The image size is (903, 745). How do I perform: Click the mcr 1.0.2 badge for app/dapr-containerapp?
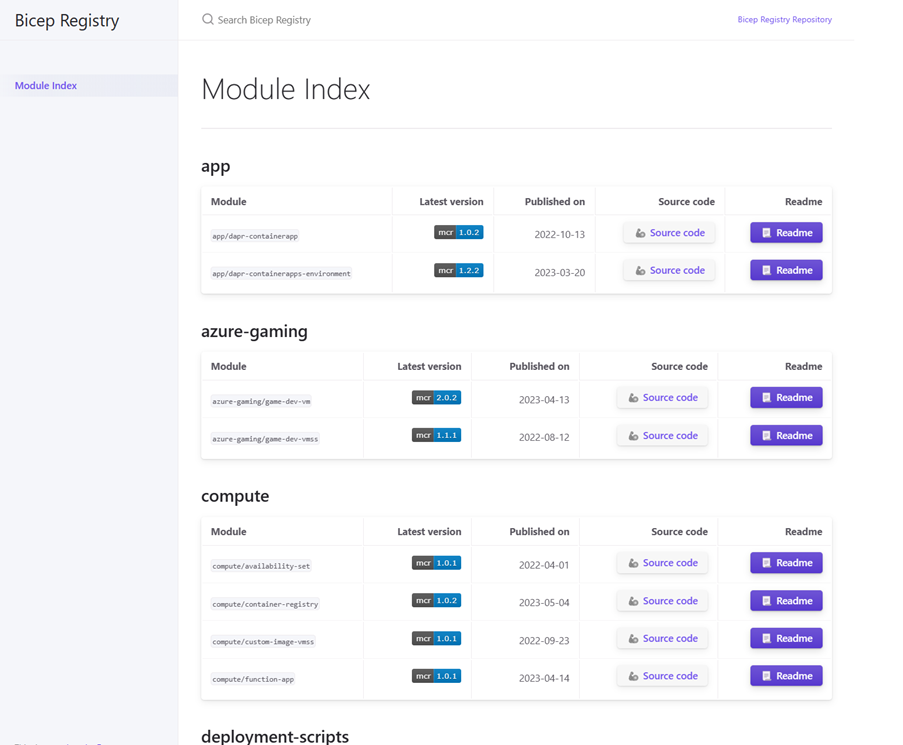coord(458,232)
